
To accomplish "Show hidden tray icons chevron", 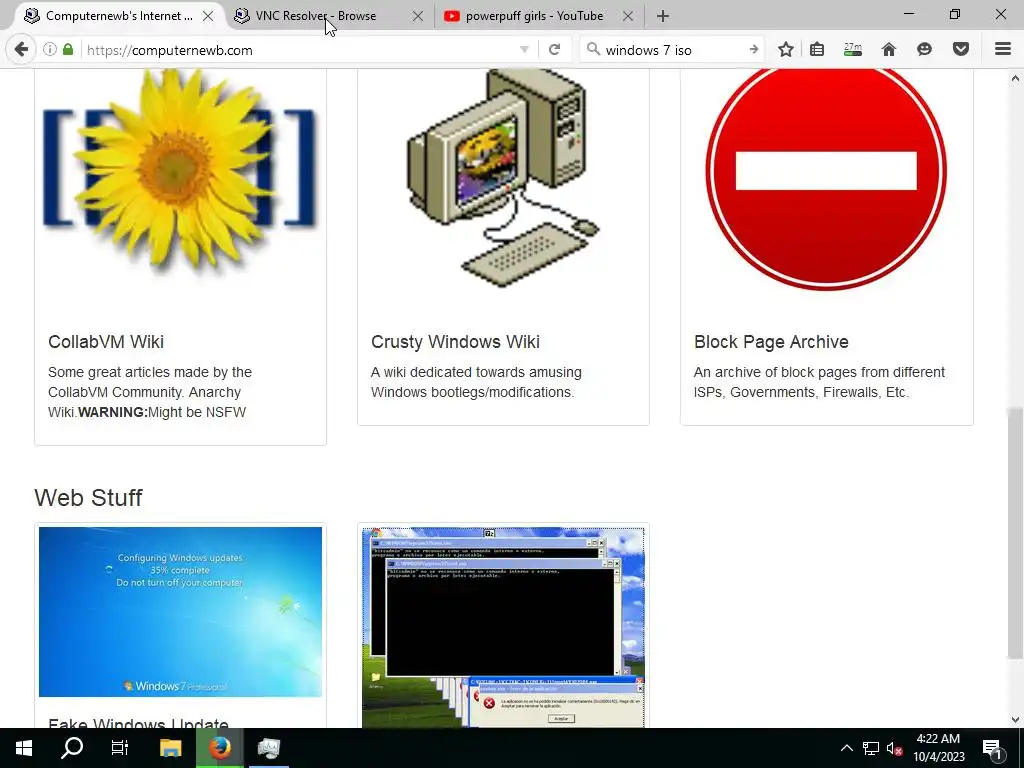I will pyautogui.click(x=846, y=748).
